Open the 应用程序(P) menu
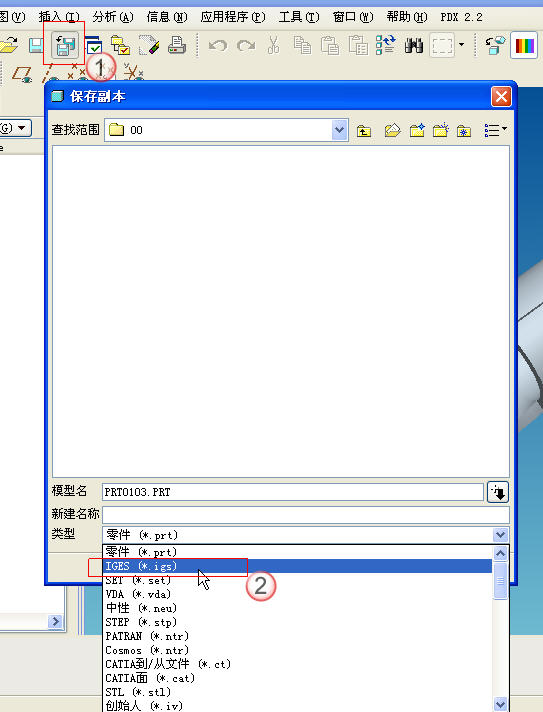This screenshot has width=543, height=712. (x=233, y=17)
